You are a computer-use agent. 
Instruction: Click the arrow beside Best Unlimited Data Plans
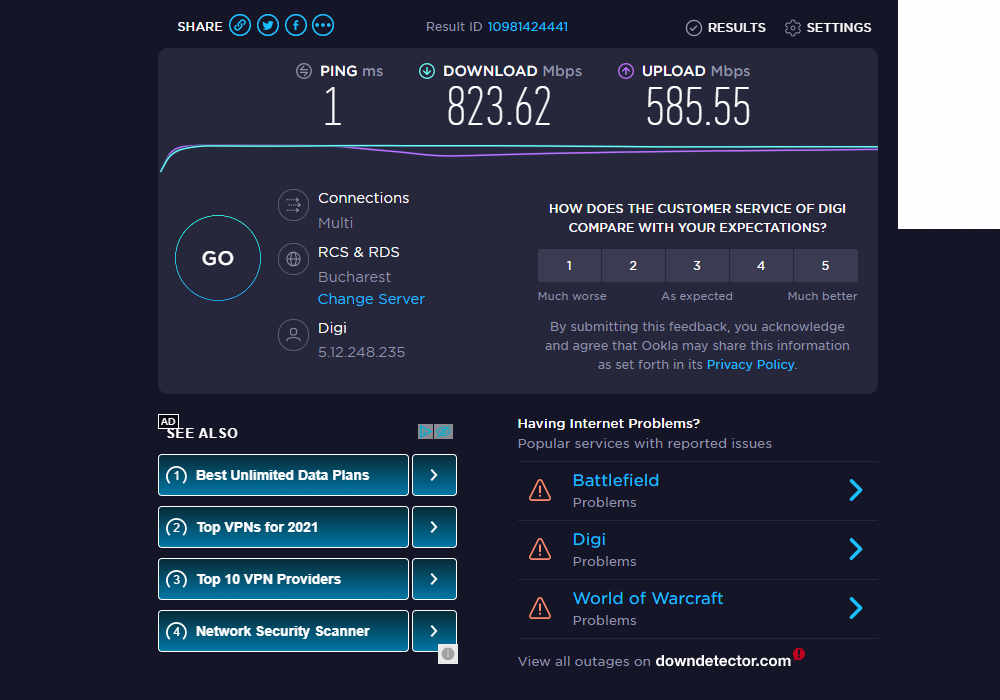point(434,475)
